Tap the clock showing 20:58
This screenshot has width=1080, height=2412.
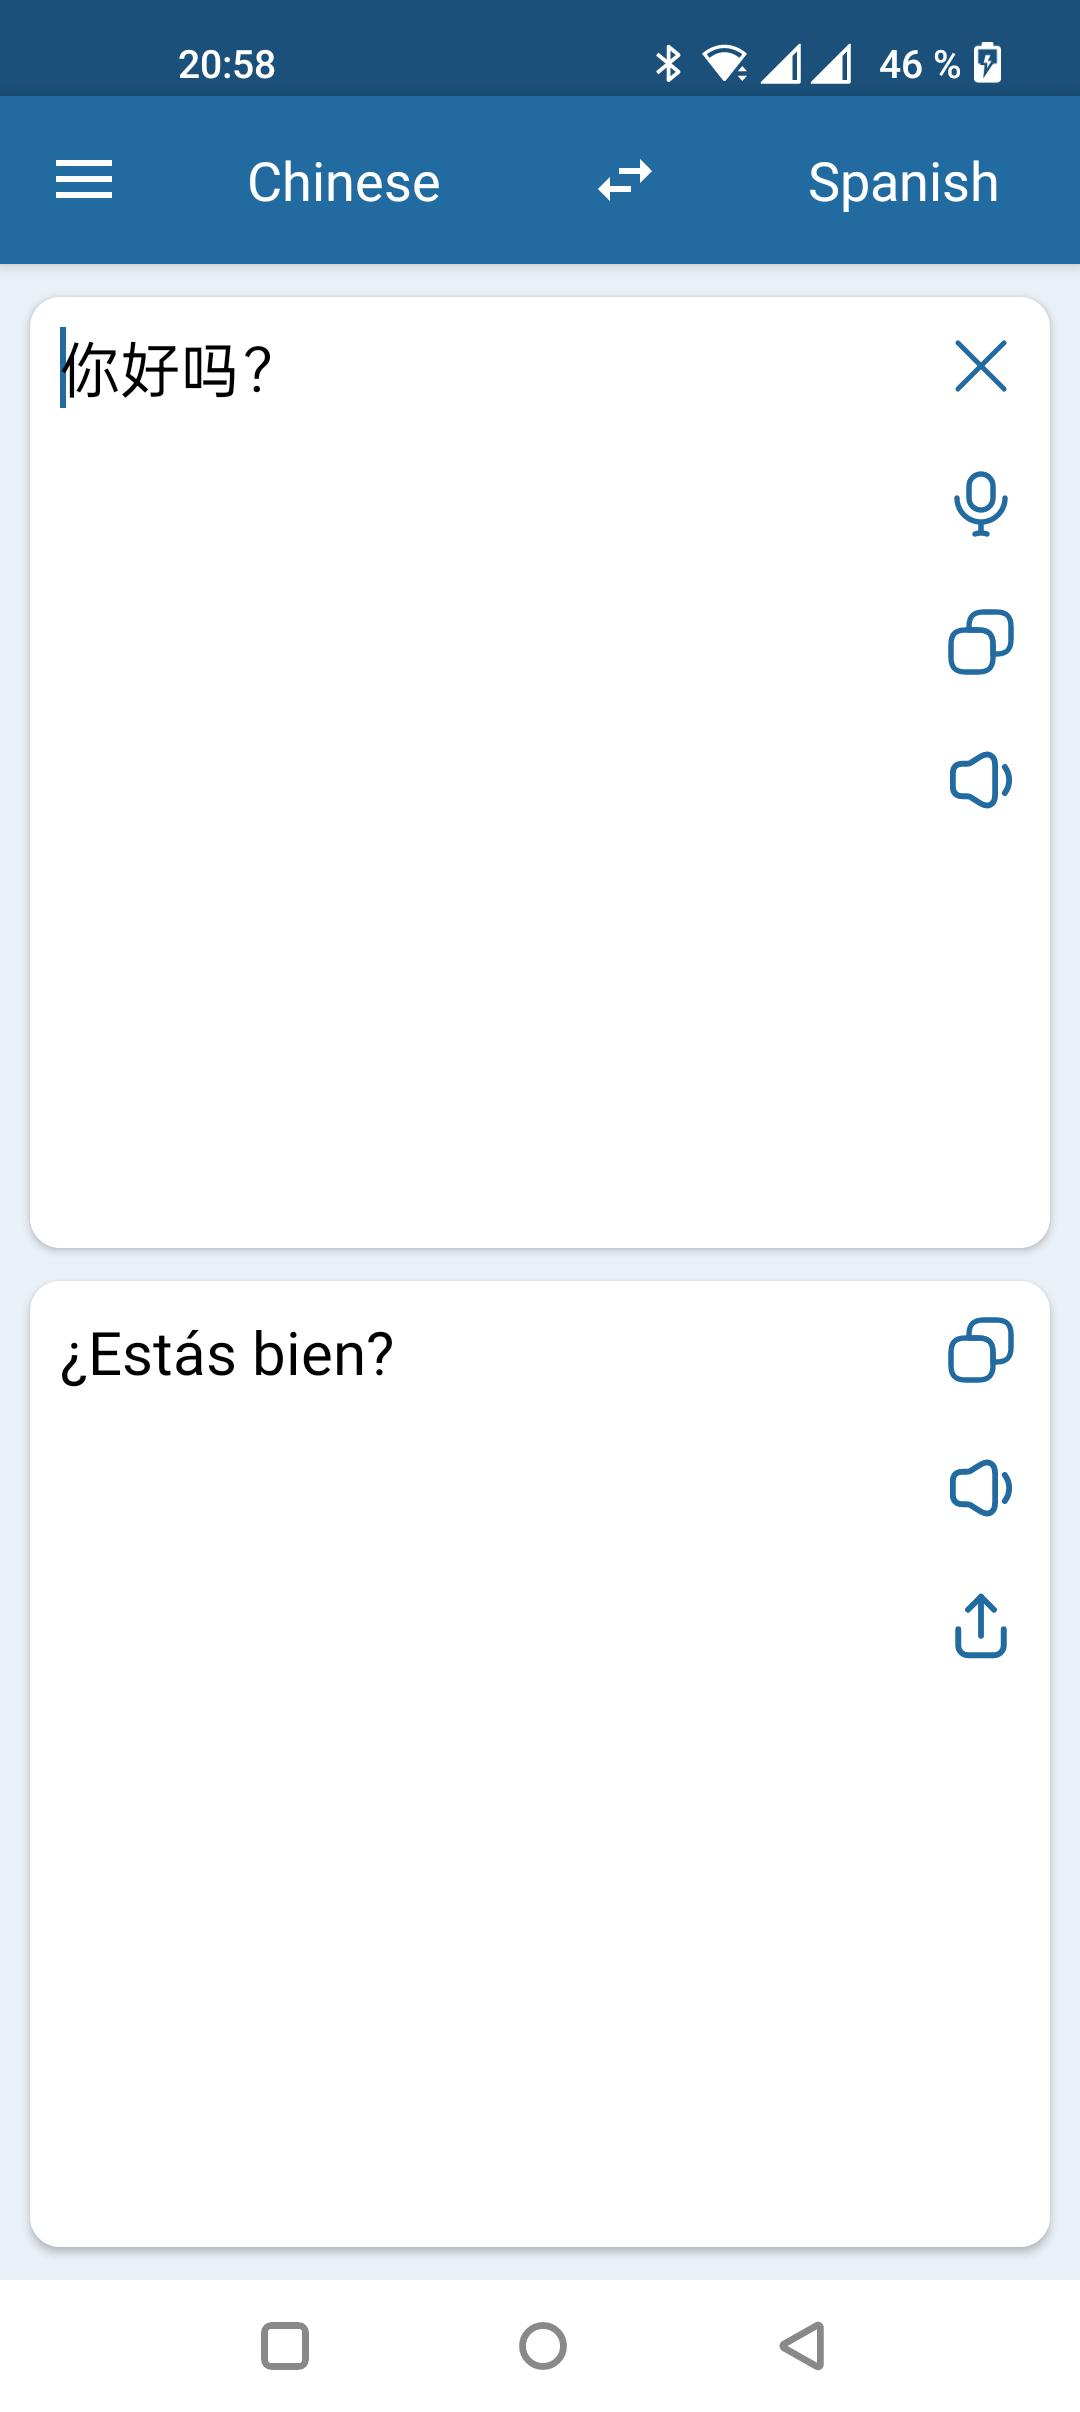pyautogui.click(x=227, y=65)
